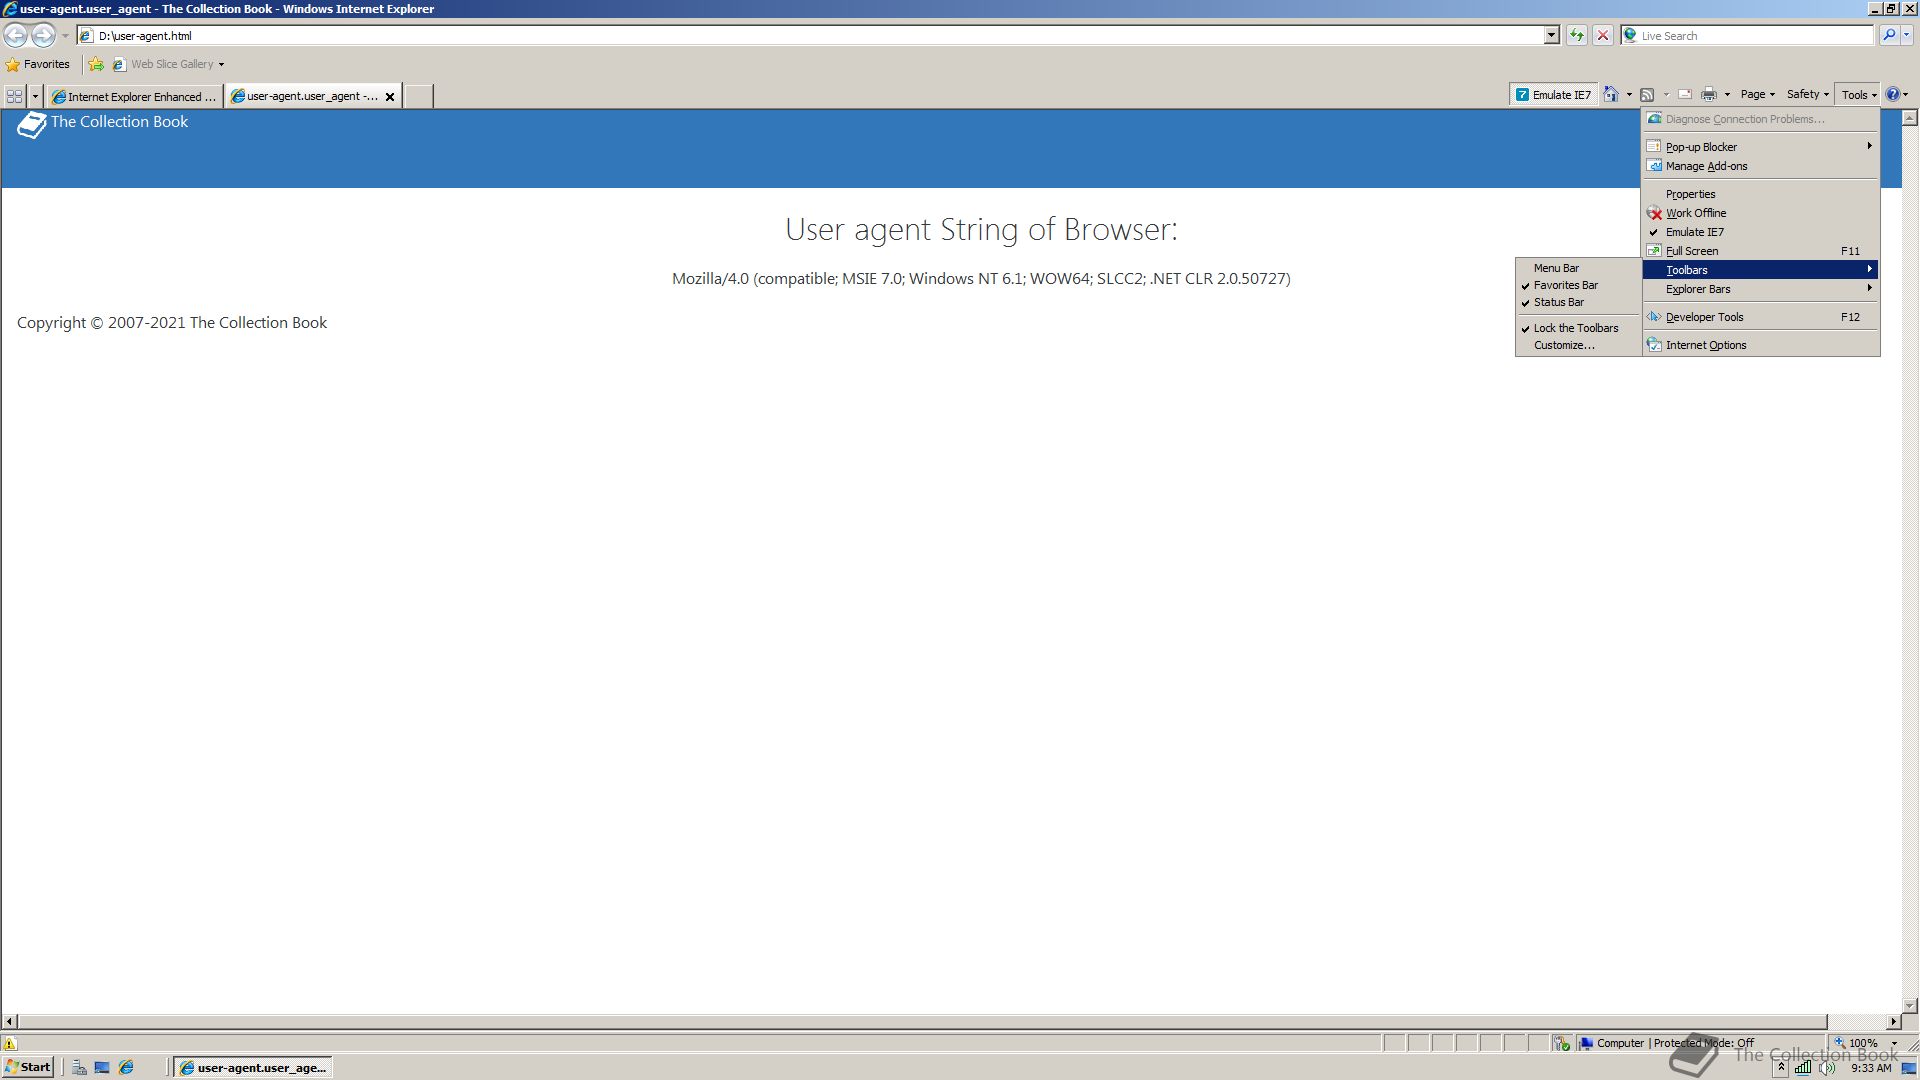This screenshot has height=1080, width=1920.
Task: Uncheck Emulate IE7 in Tools menu
Action: point(1761,232)
